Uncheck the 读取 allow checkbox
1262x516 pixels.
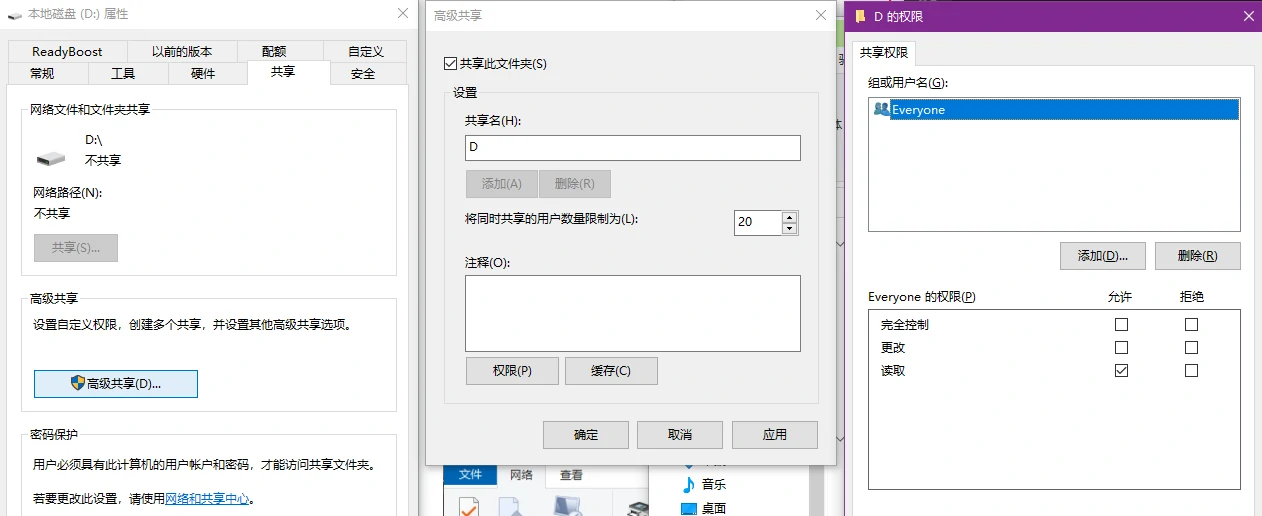point(1121,371)
